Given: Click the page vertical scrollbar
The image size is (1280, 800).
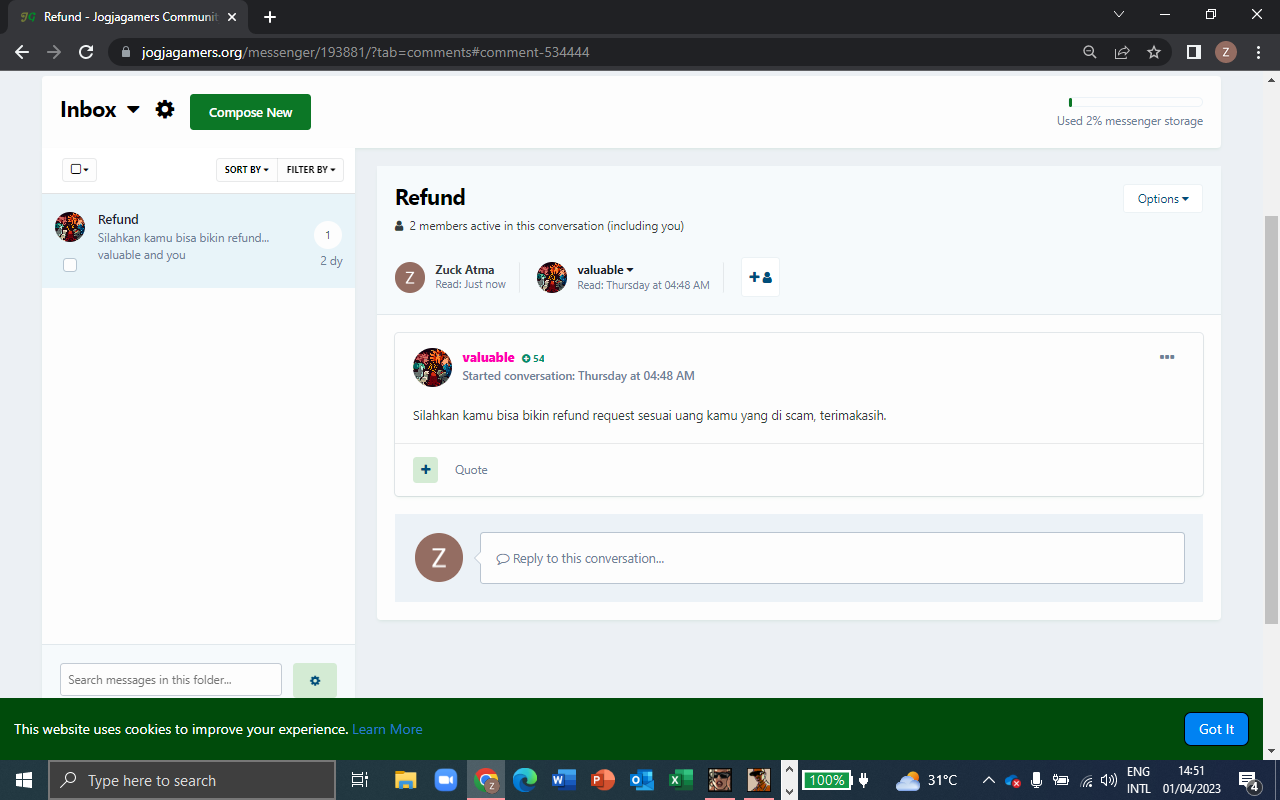Looking at the screenshot, I should (x=1272, y=420).
